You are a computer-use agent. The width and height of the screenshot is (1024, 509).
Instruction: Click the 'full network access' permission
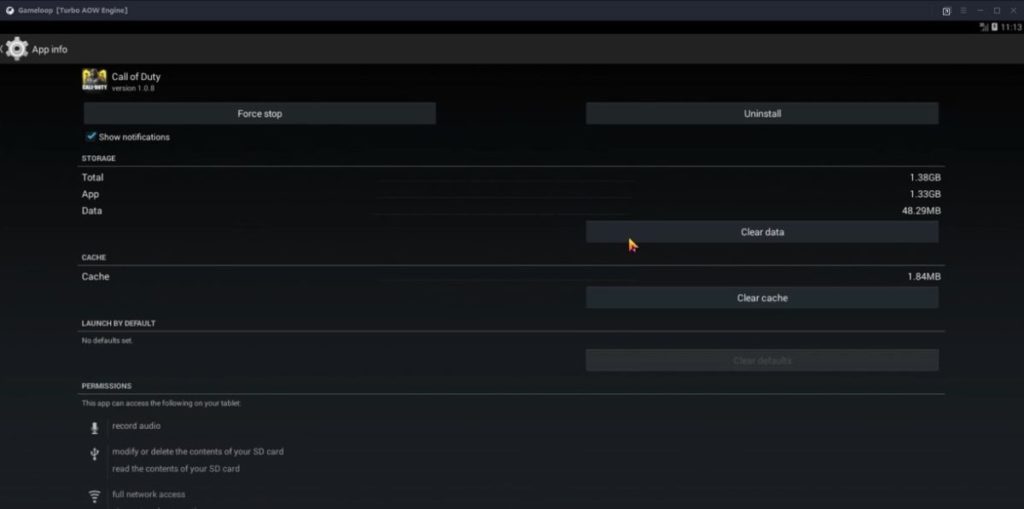coord(148,495)
